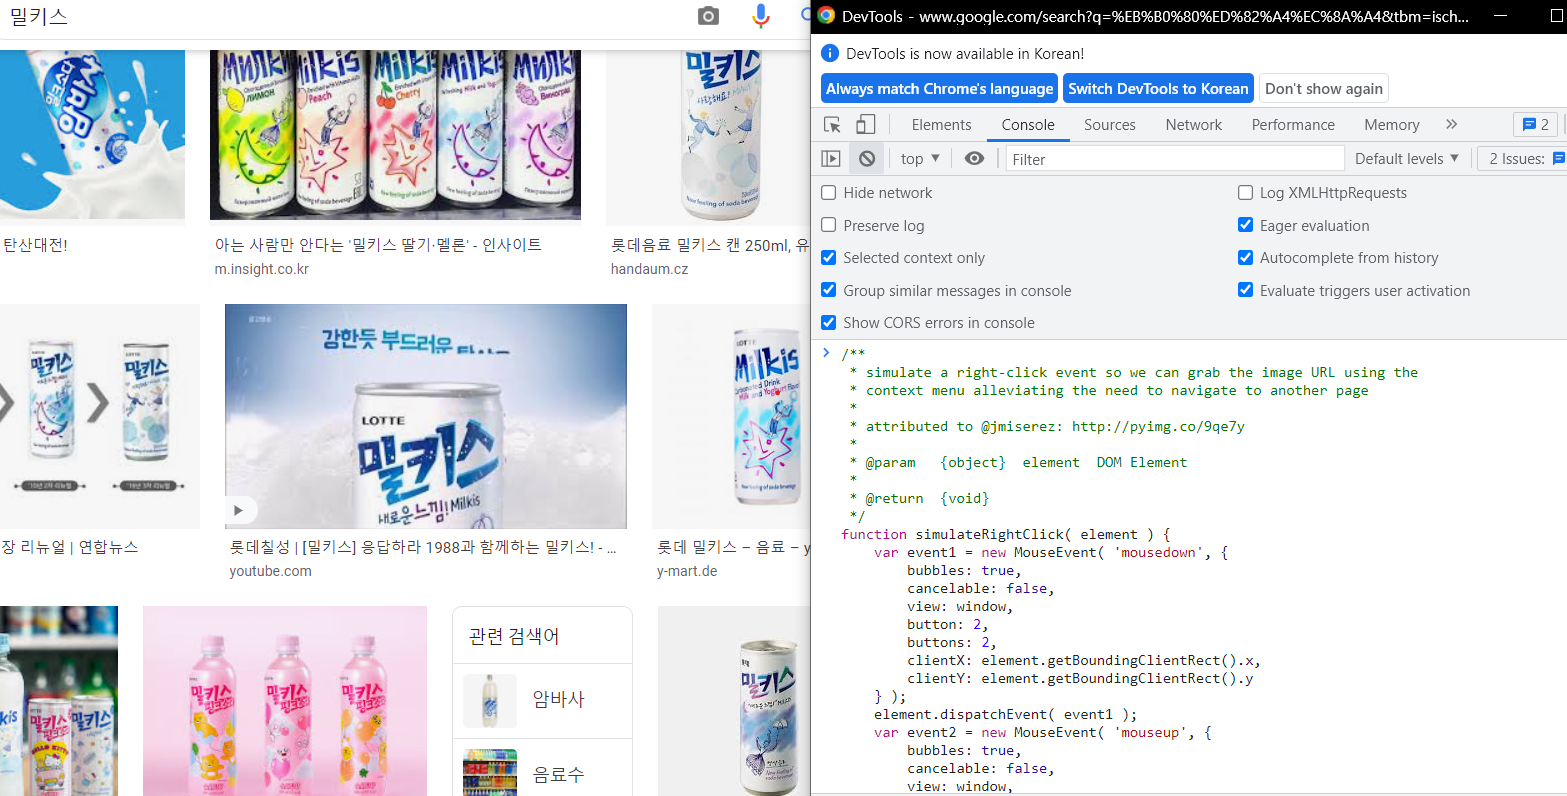Click the console Filter input field
This screenshot has height=796, width=1567.
1175,158
